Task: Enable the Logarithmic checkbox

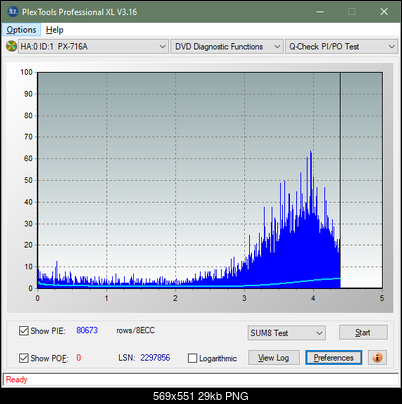Action: pos(192,358)
